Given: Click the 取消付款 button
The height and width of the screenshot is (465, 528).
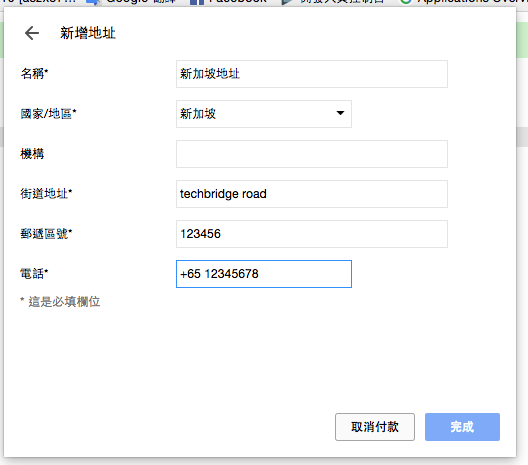Looking at the screenshot, I should pyautogui.click(x=375, y=427).
